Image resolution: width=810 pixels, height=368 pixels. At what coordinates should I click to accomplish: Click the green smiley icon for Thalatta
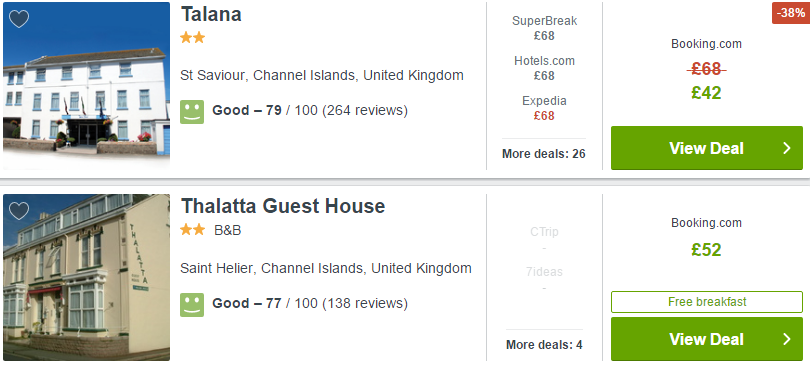(x=192, y=304)
